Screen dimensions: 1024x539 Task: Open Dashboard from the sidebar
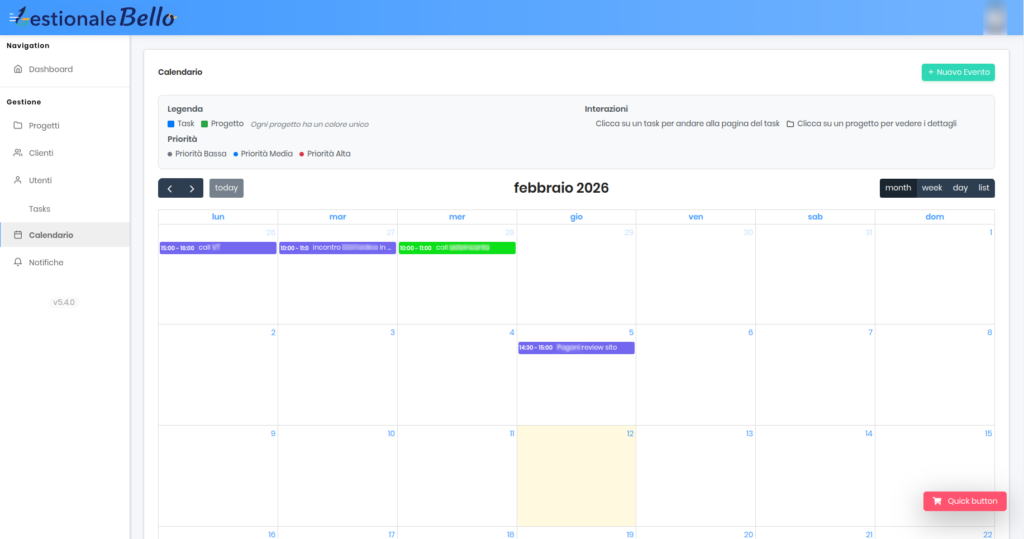(50, 69)
